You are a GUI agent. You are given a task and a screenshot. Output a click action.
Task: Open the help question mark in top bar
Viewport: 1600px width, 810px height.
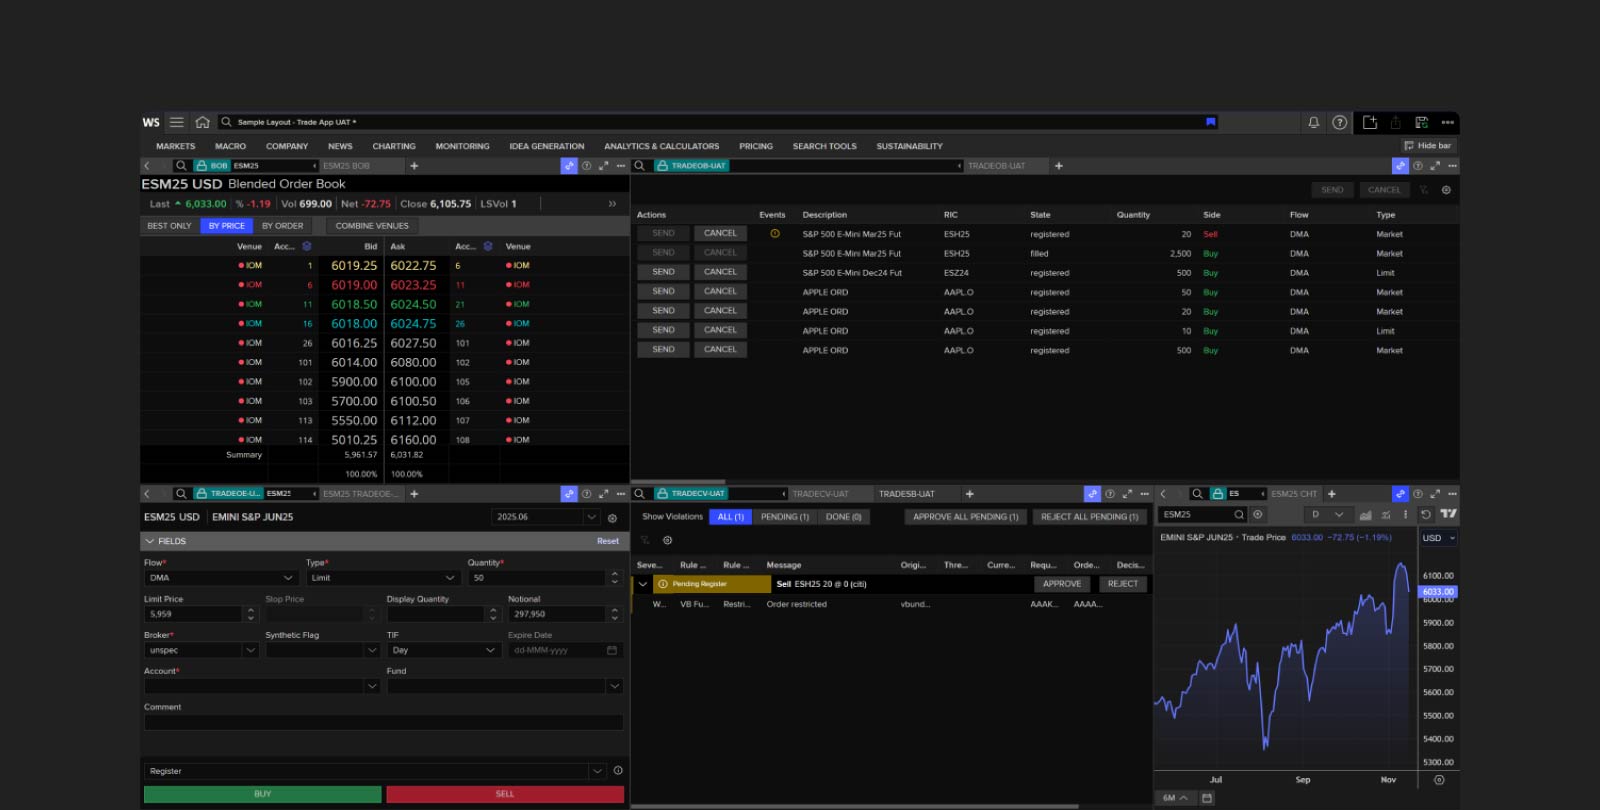[x=1340, y=122]
